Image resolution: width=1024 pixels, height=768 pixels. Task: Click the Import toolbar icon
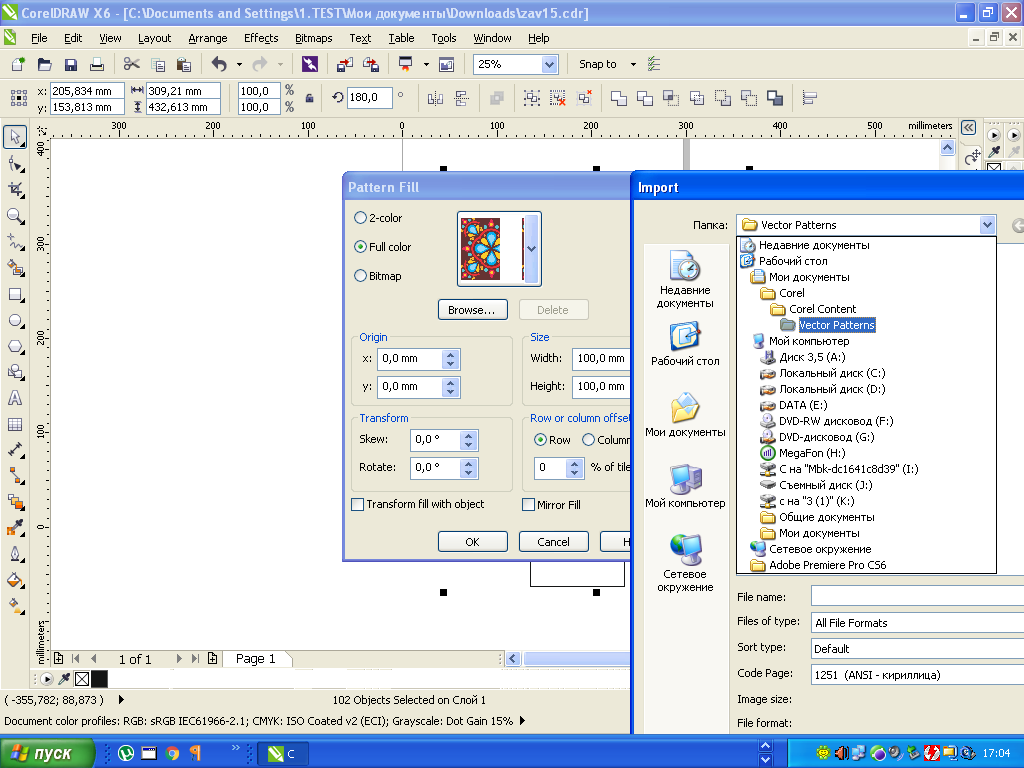coord(345,64)
